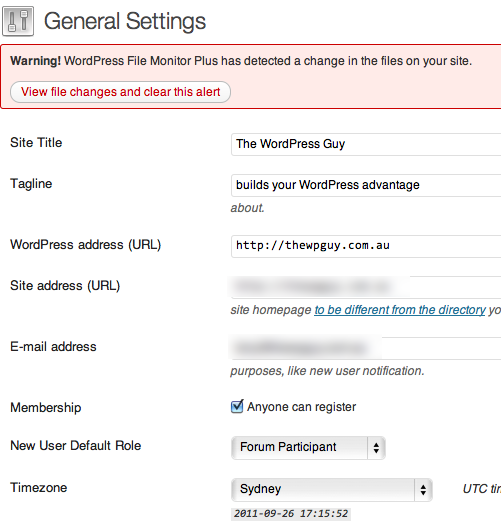501x528 pixels.
Task: Click the Site Title label
Action: [36, 142]
